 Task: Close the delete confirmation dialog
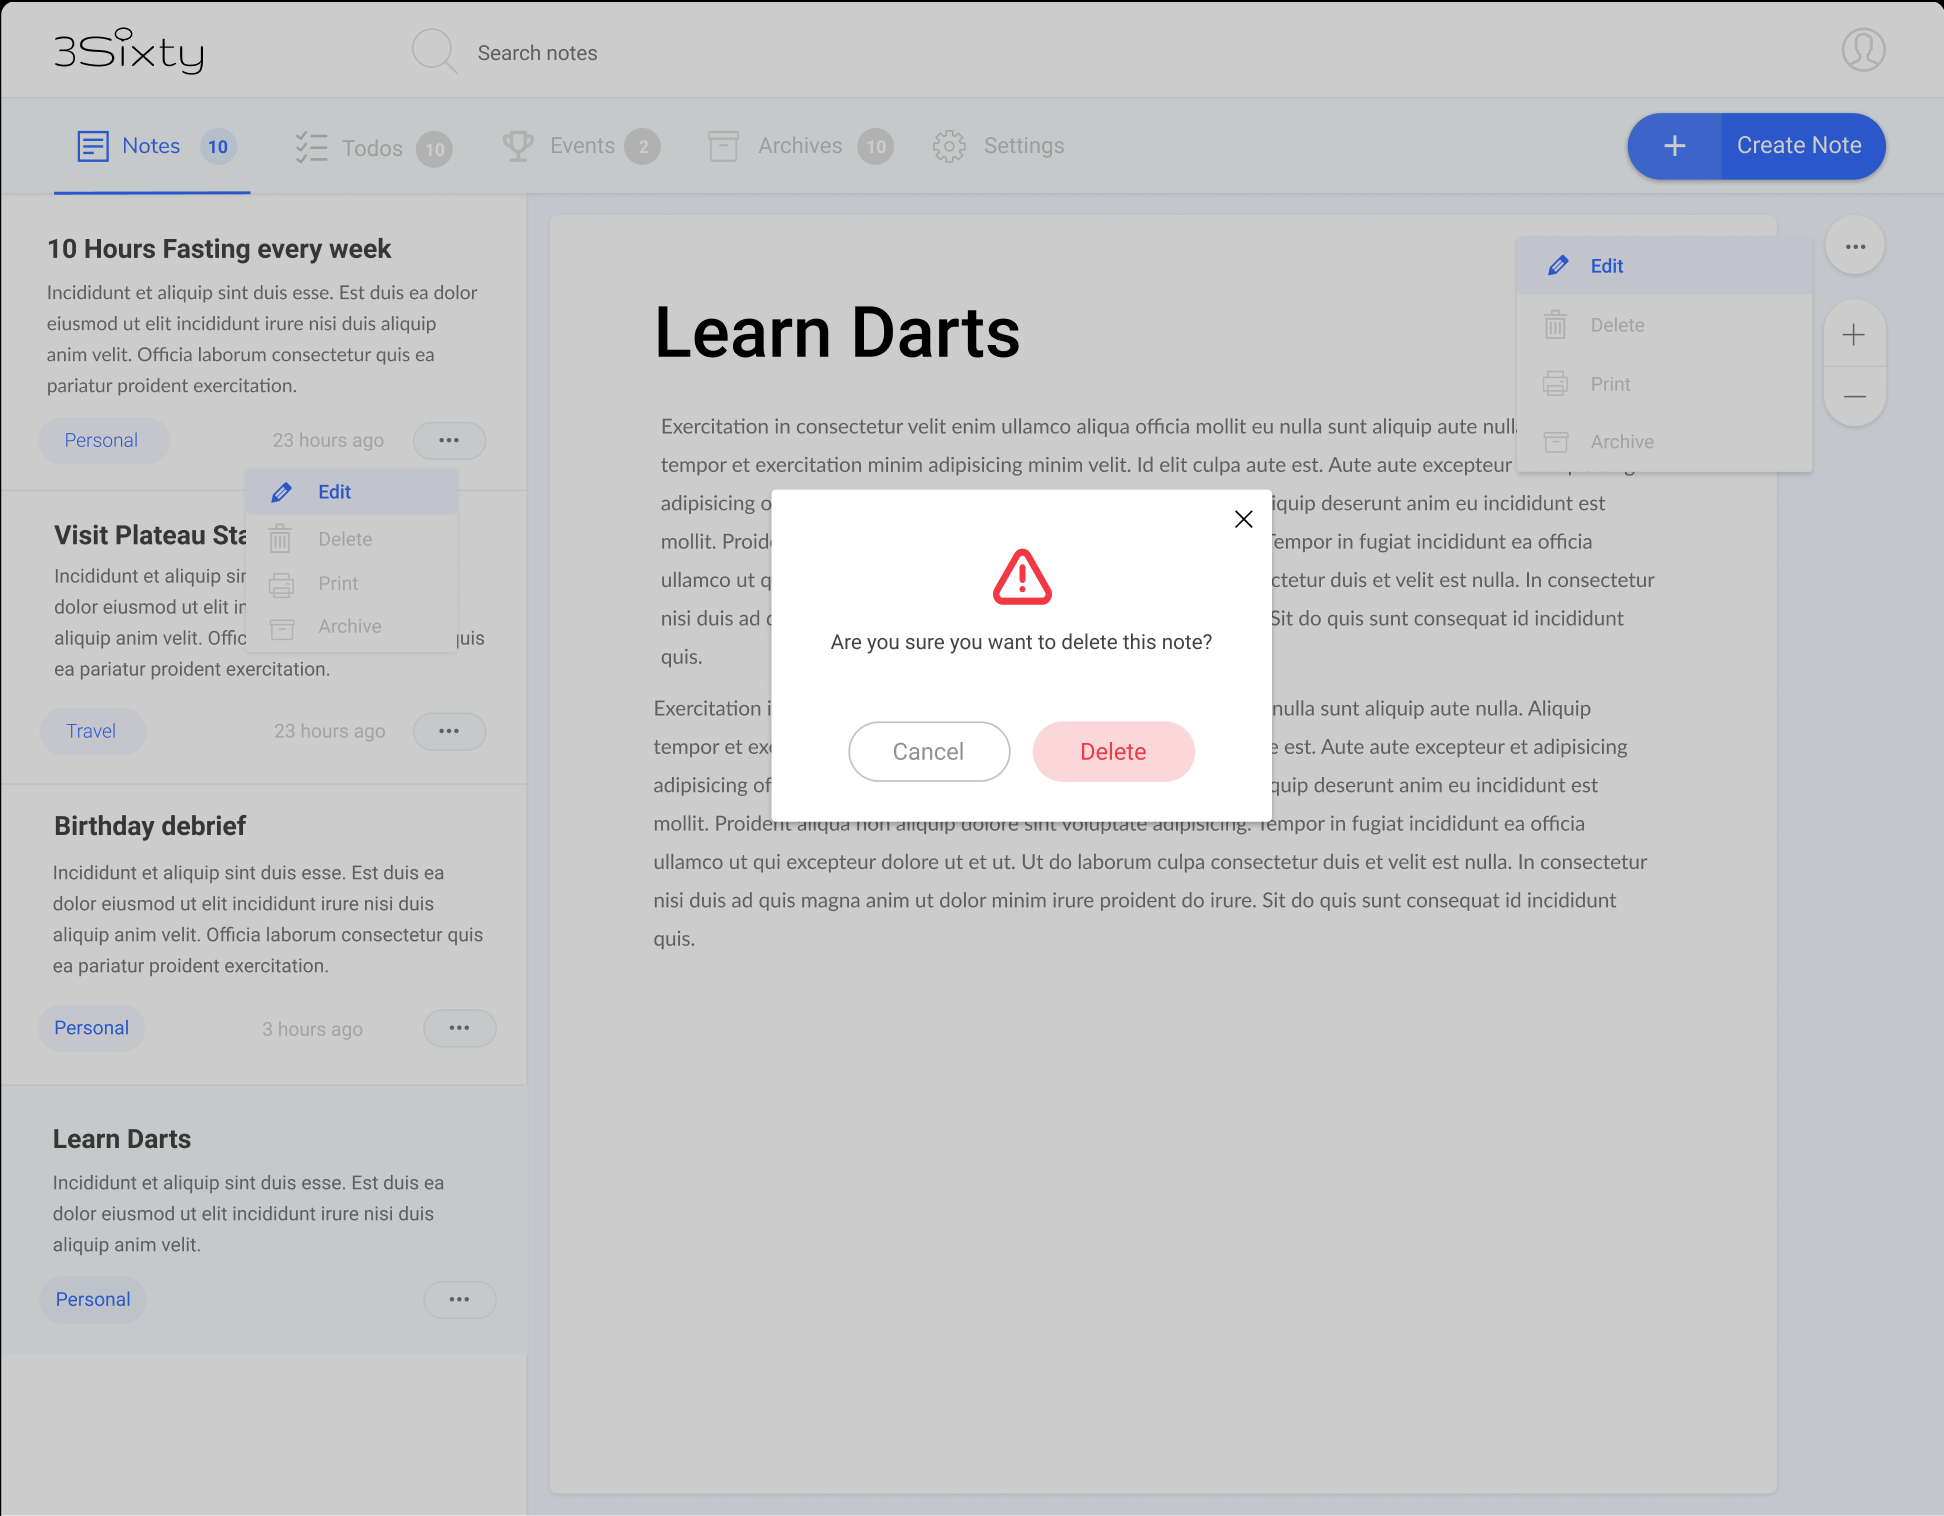tap(1243, 519)
